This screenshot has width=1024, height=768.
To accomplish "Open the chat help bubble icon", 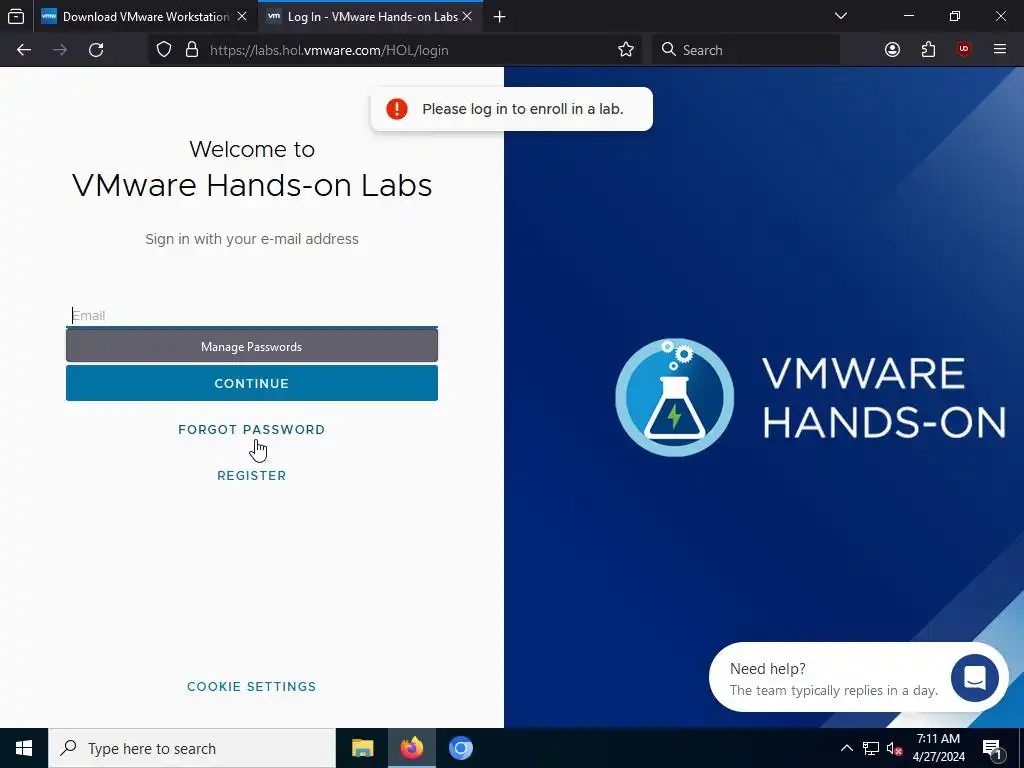I will point(974,678).
